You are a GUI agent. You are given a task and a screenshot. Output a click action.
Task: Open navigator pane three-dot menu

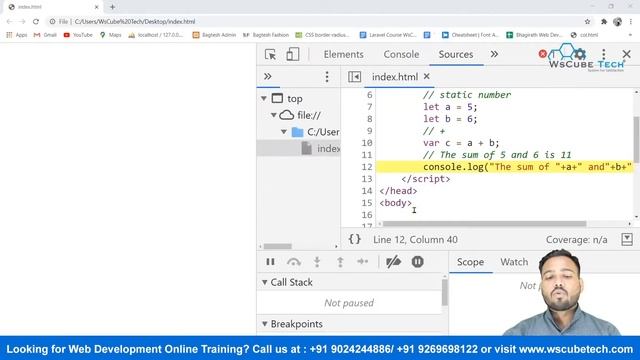pyautogui.click(x=327, y=76)
